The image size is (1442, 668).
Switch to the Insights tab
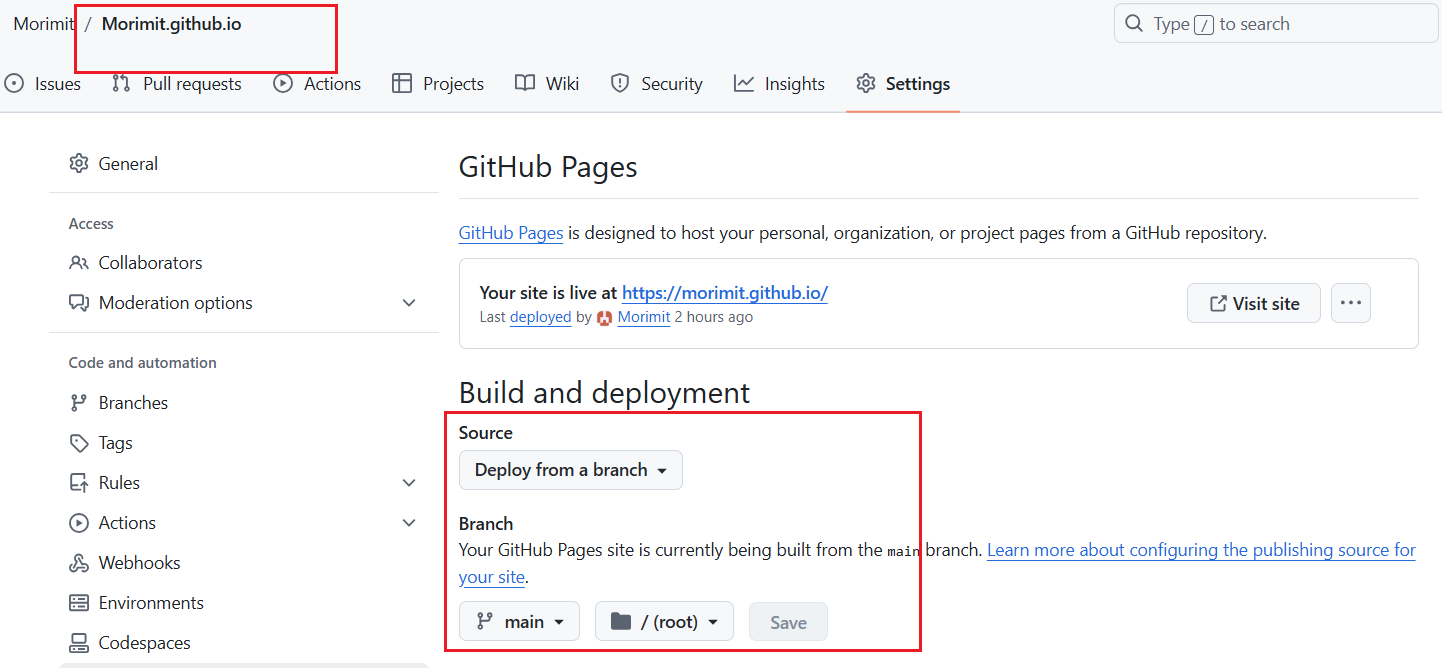[779, 84]
